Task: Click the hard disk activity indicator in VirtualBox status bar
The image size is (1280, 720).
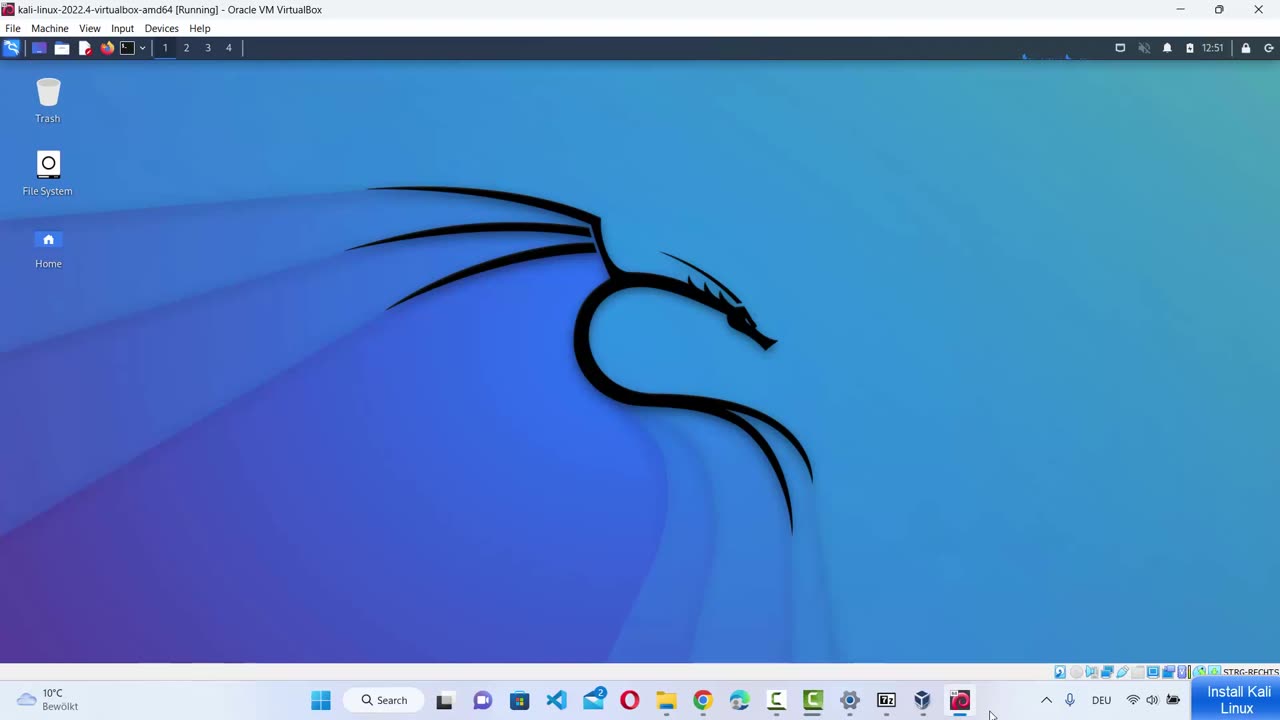Action: [1060, 672]
